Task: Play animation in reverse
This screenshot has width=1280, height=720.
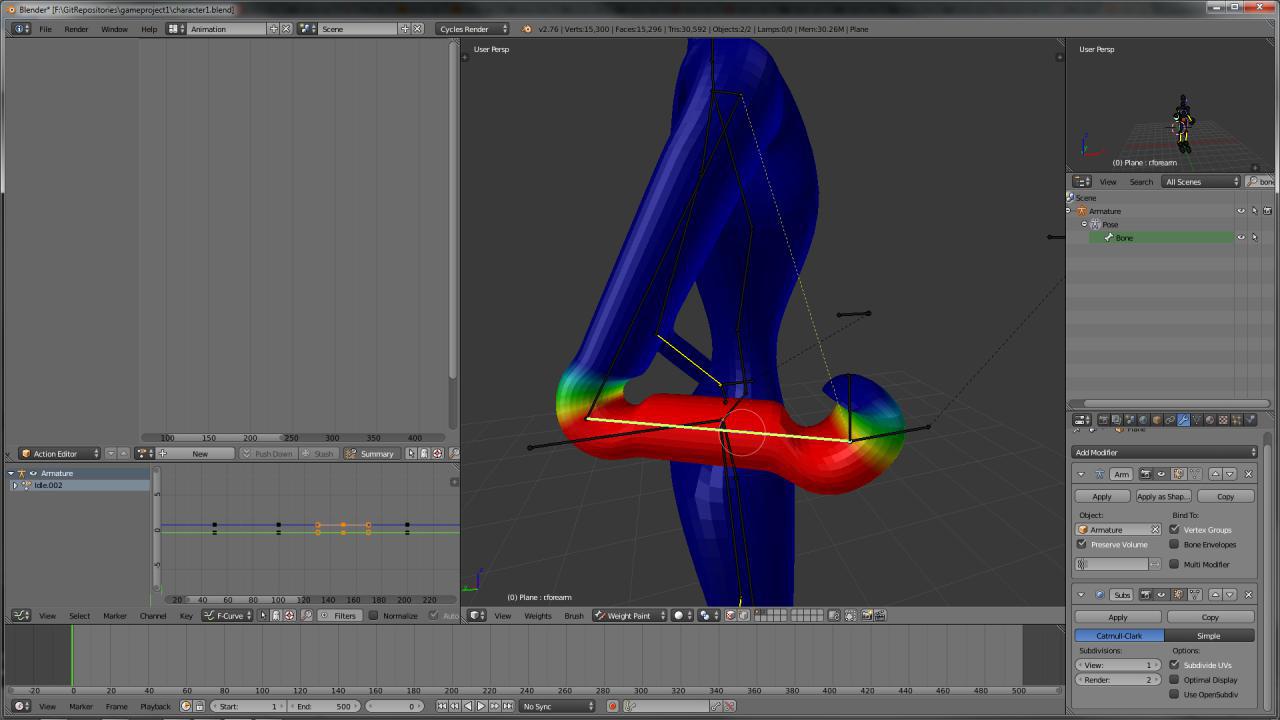Action: point(467,706)
